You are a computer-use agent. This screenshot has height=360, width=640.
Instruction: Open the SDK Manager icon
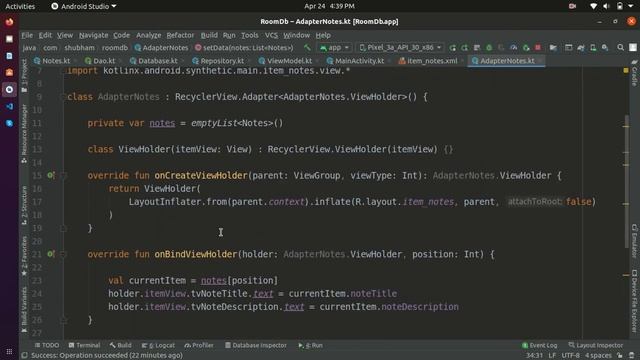pyautogui.click(x=605, y=48)
